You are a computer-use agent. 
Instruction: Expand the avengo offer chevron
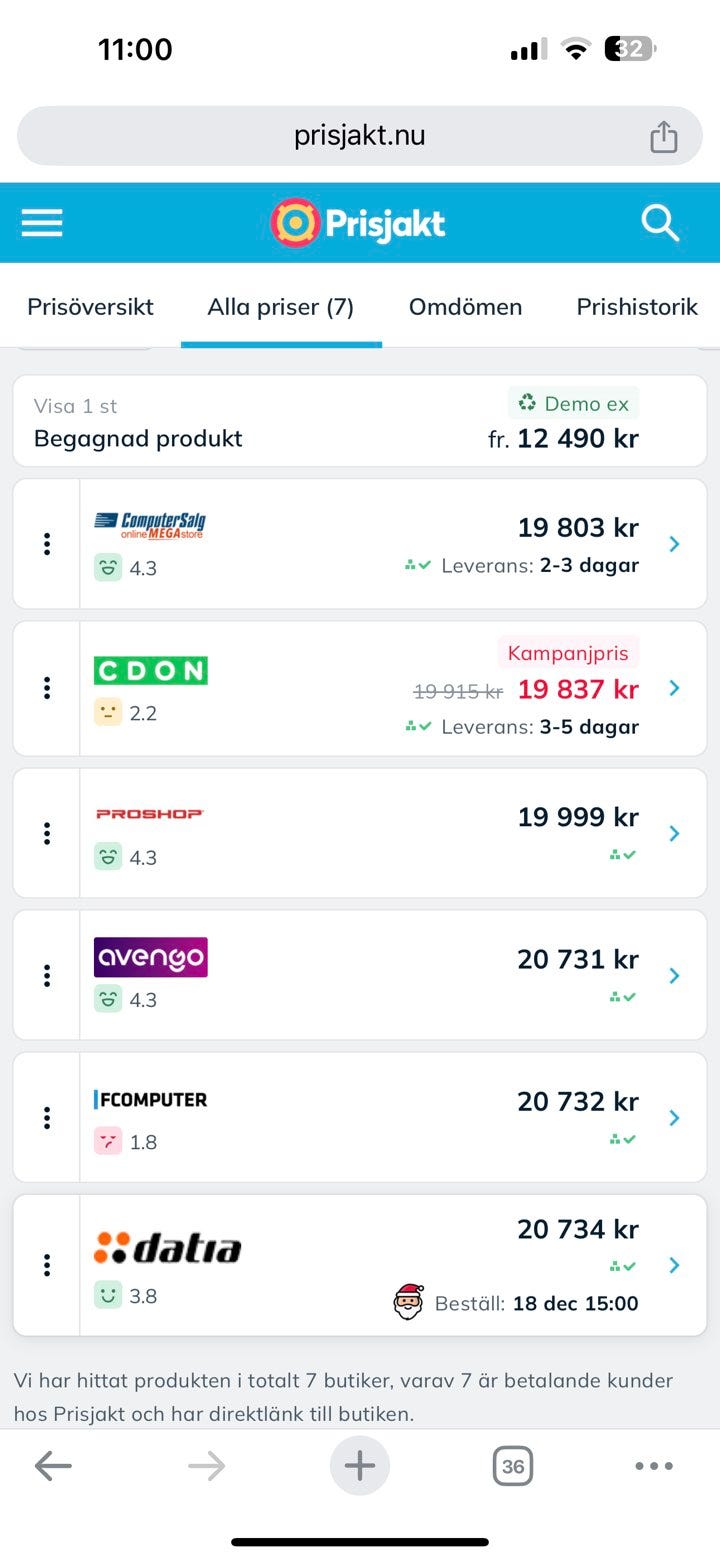(x=674, y=975)
